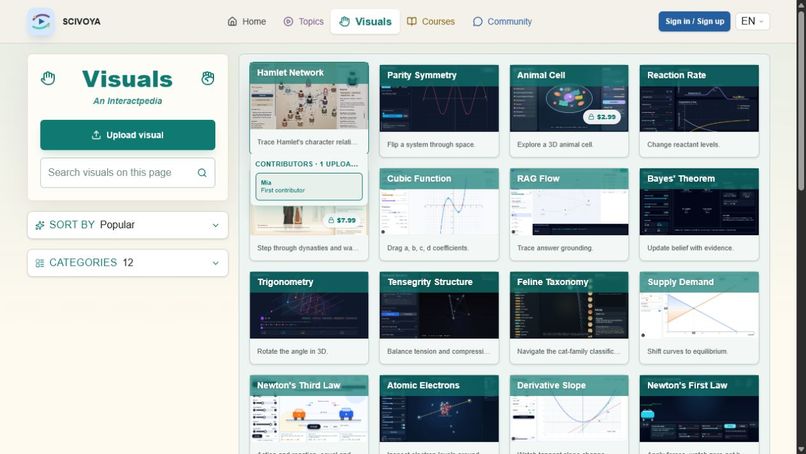The image size is (806, 454).
Task: Click the Scivoya logo icon
Action: [x=41, y=22]
